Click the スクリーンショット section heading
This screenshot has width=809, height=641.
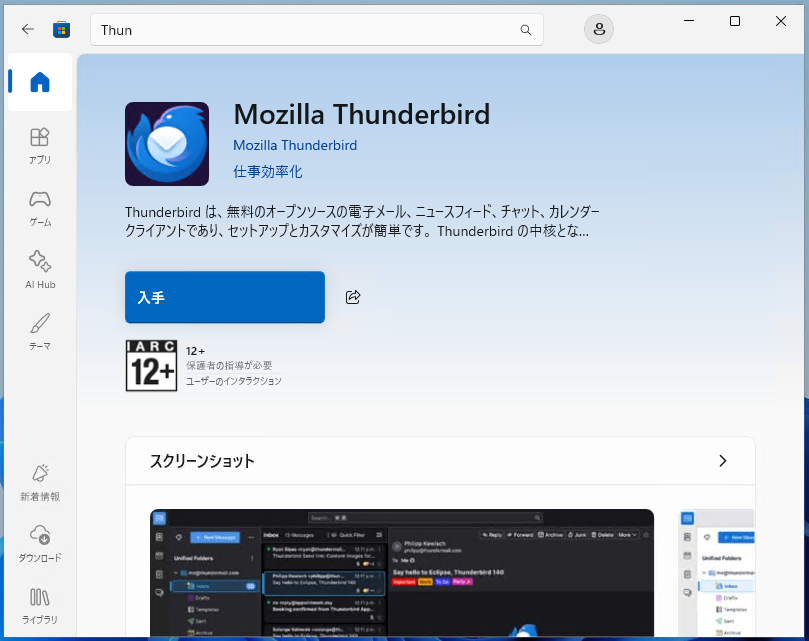click(202, 461)
